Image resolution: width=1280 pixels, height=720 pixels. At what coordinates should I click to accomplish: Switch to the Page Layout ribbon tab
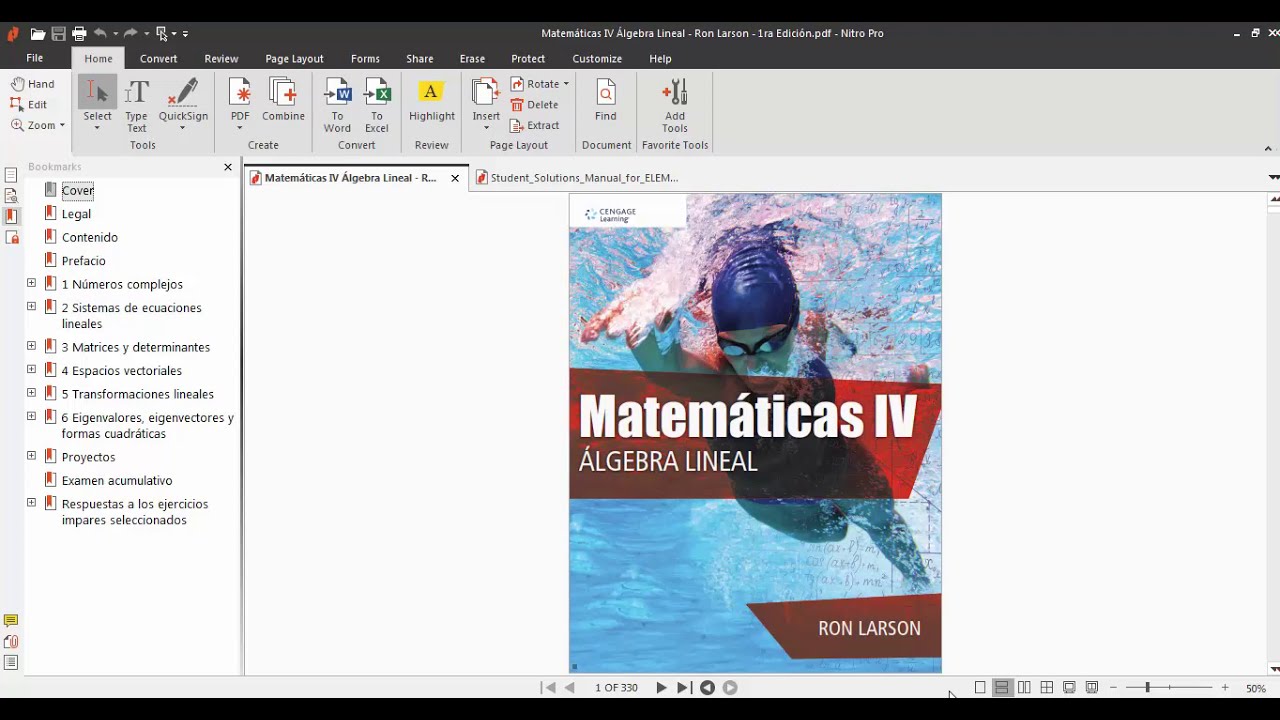(x=294, y=59)
